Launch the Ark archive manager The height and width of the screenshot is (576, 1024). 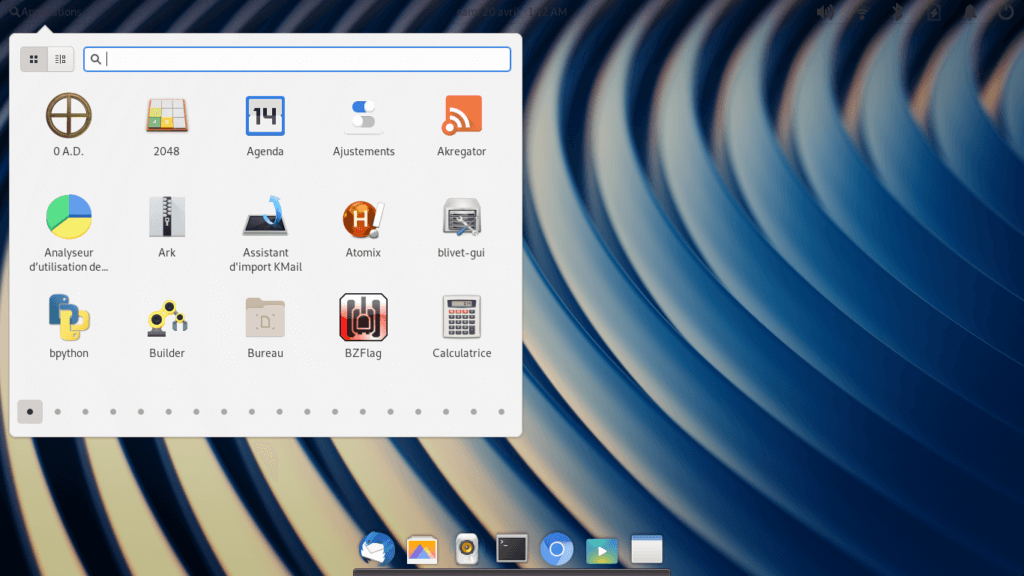[x=167, y=226]
